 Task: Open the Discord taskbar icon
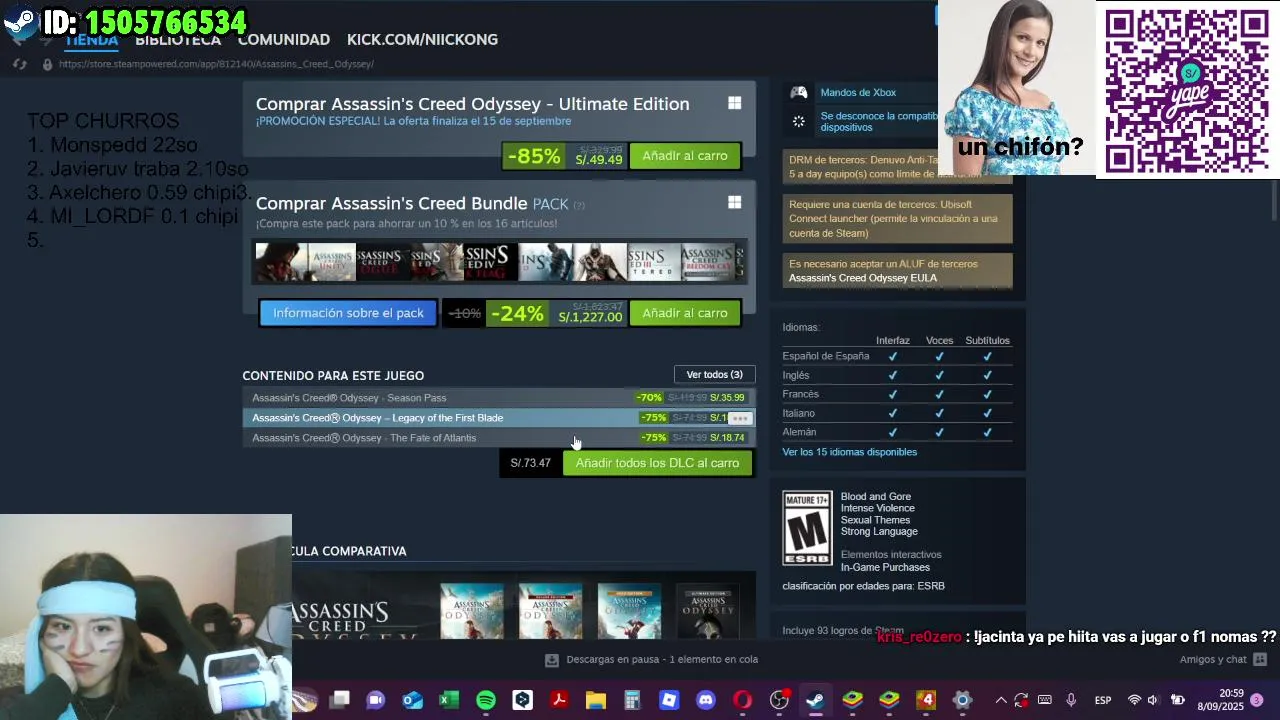click(706, 700)
